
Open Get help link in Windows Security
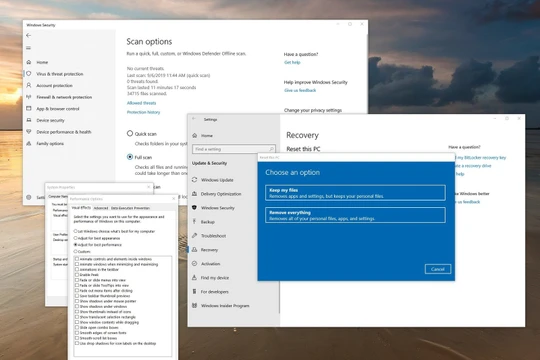point(292,62)
